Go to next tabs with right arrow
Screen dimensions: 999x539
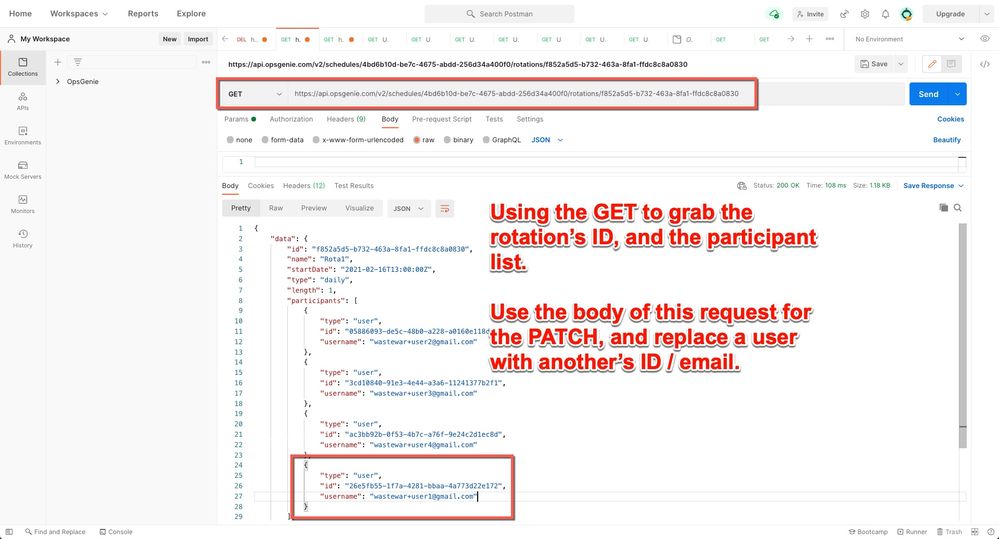click(791, 39)
